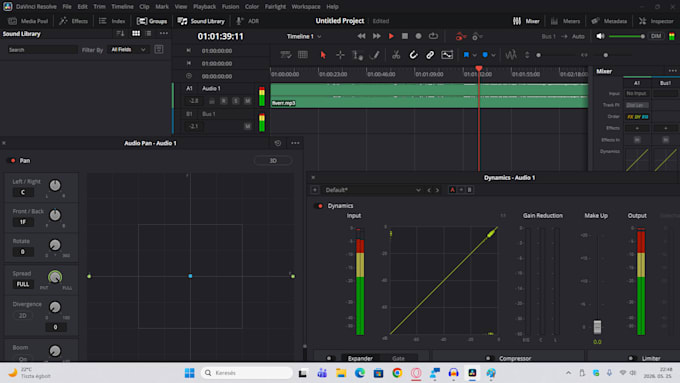Click the DIM monitoring button
The image size is (680, 383).
coord(656,36)
